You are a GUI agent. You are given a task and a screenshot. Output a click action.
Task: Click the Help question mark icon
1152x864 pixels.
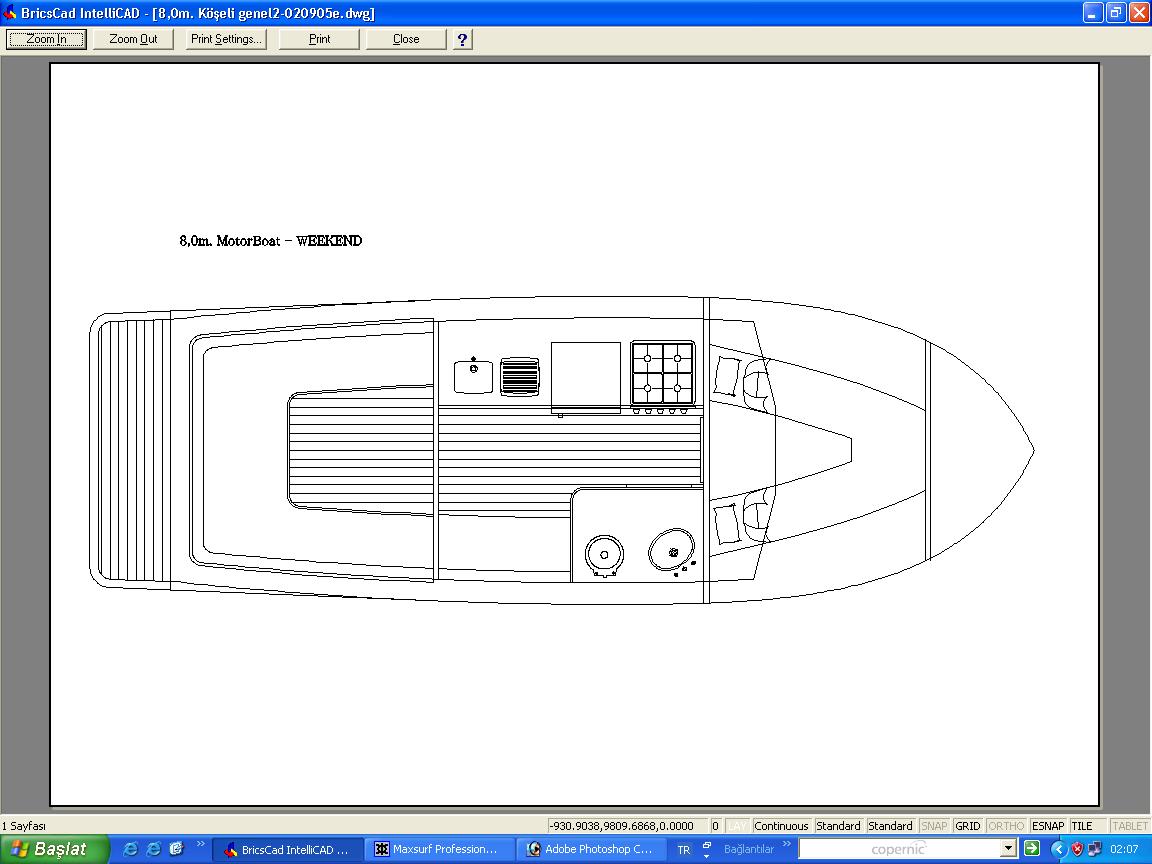pyautogui.click(x=462, y=39)
